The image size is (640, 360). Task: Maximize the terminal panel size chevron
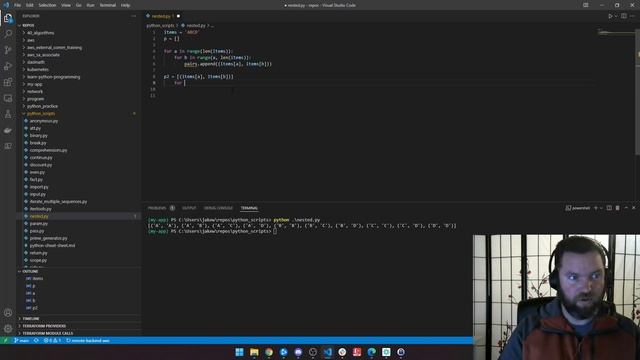coord(626,208)
